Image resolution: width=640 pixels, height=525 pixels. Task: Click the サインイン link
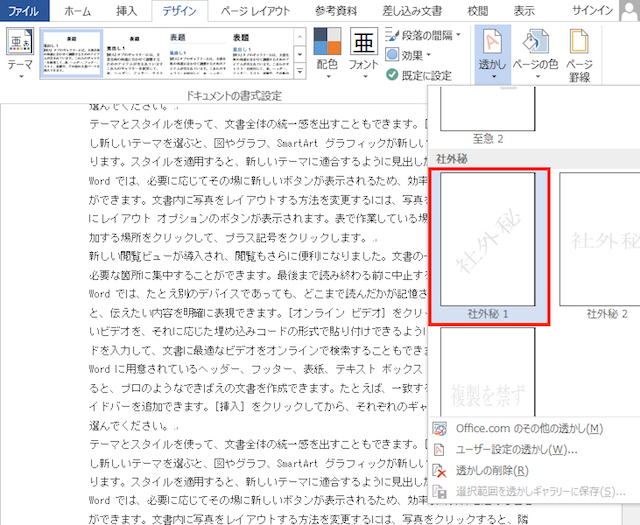click(592, 11)
